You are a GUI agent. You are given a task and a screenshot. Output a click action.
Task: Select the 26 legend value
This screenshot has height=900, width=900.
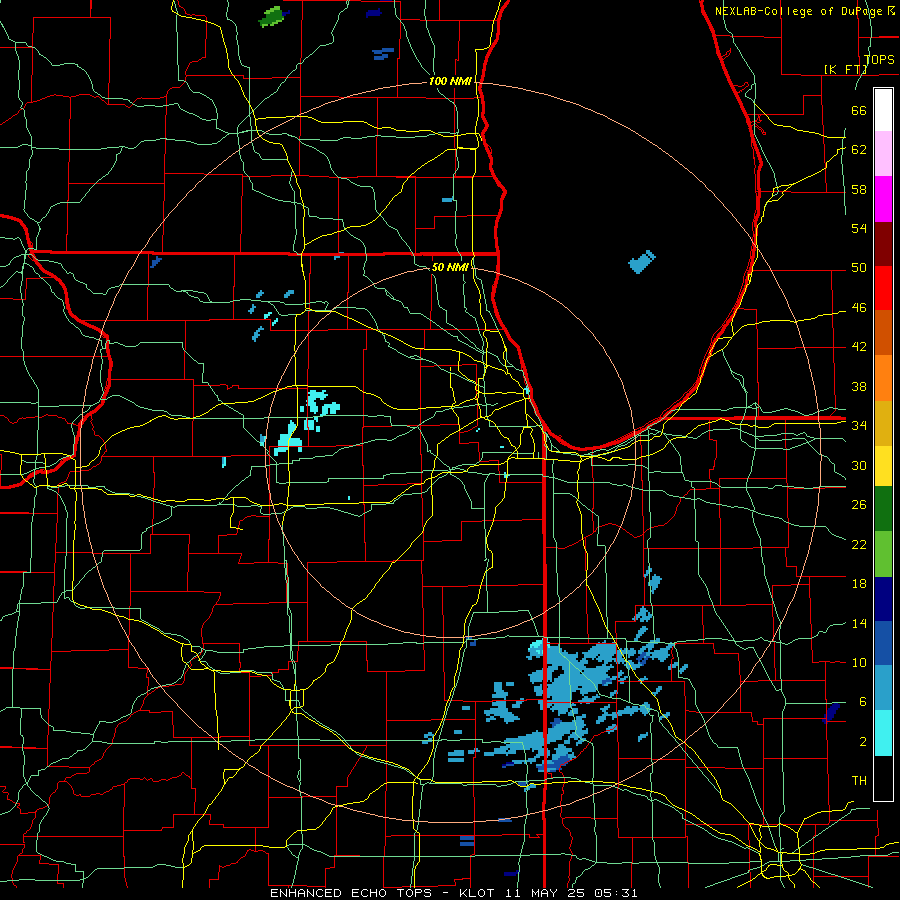(859, 505)
